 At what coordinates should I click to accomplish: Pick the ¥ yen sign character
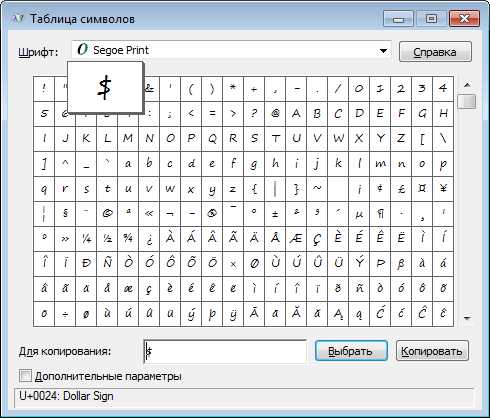pyautogui.click(x=443, y=189)
